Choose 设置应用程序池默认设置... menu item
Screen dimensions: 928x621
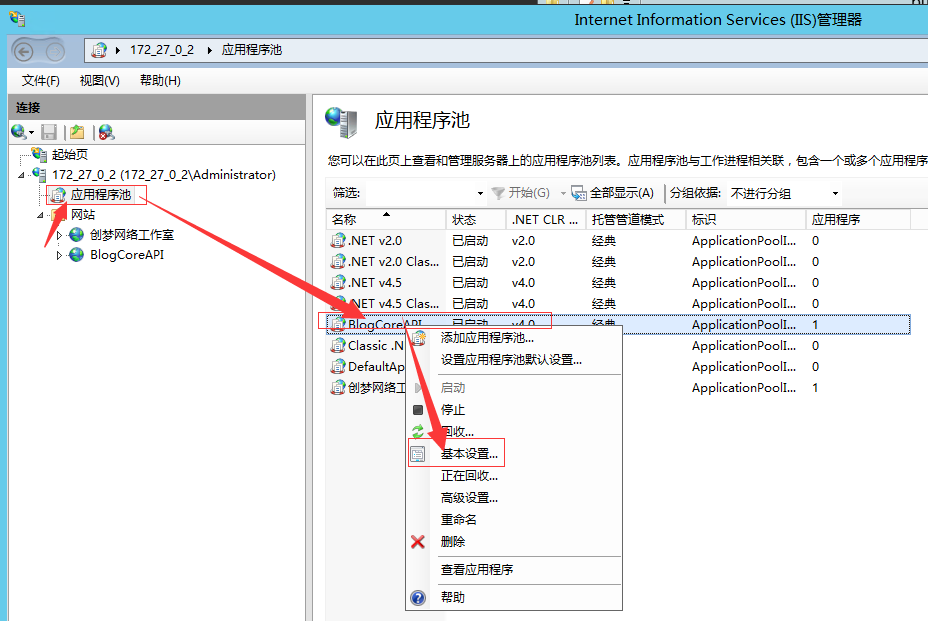click(x=511, y=360)
